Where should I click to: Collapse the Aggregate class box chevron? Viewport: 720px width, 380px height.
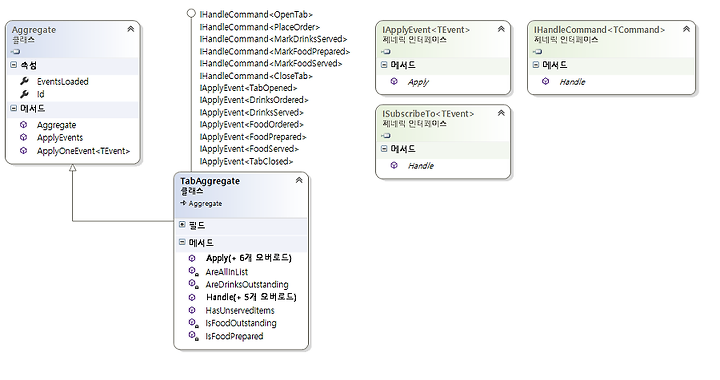coord(130,29)
